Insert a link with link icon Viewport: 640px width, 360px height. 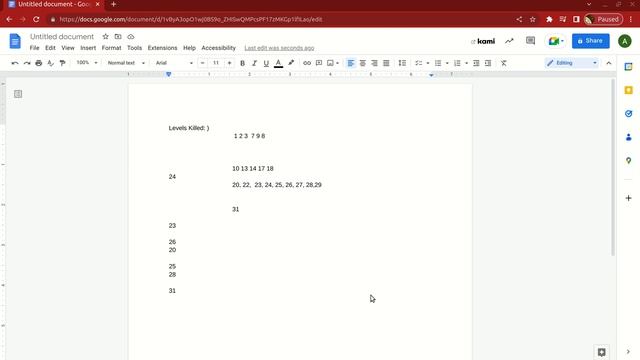click(x=307, y=63)
